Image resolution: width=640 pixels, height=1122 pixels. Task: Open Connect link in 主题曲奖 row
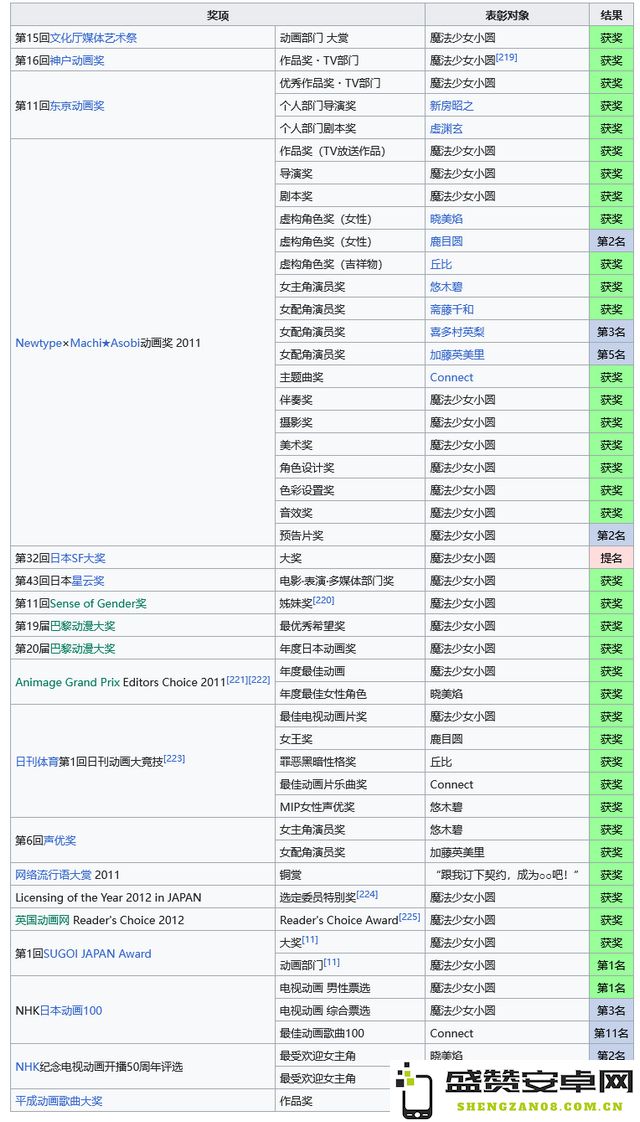click(452, 377)
